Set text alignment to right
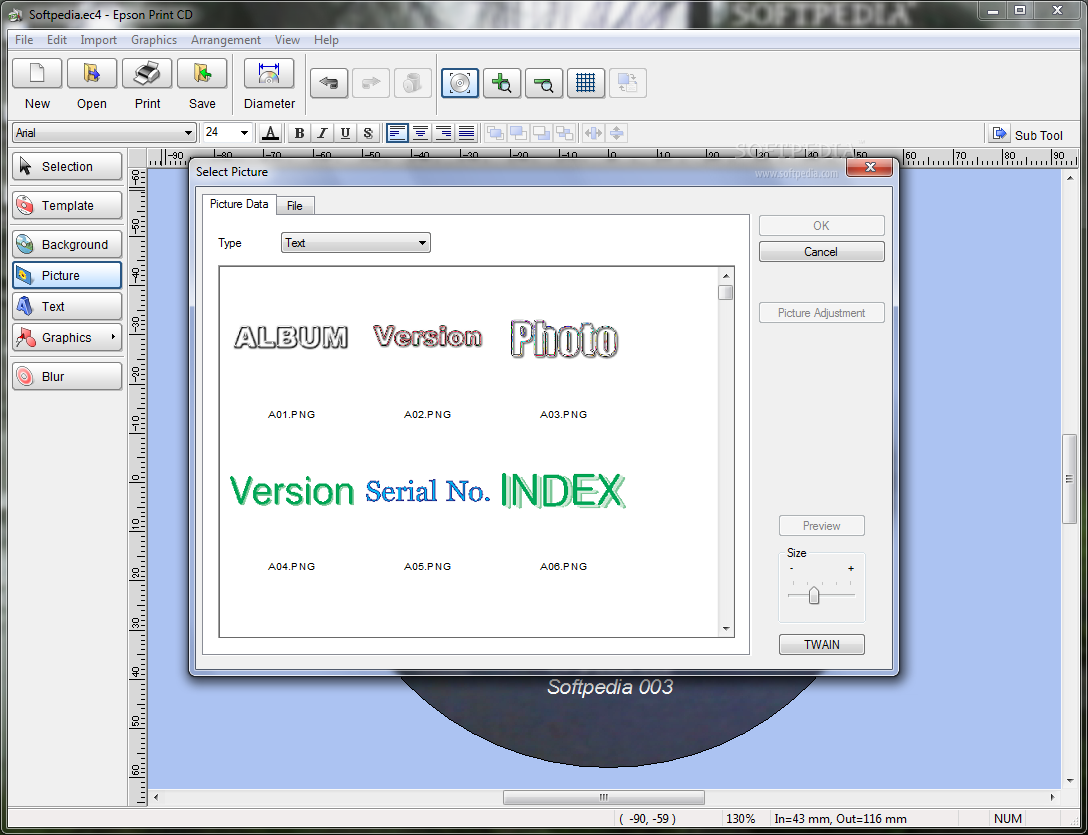The height and width of the screenshot is (835, 1088). coord(443,133)
